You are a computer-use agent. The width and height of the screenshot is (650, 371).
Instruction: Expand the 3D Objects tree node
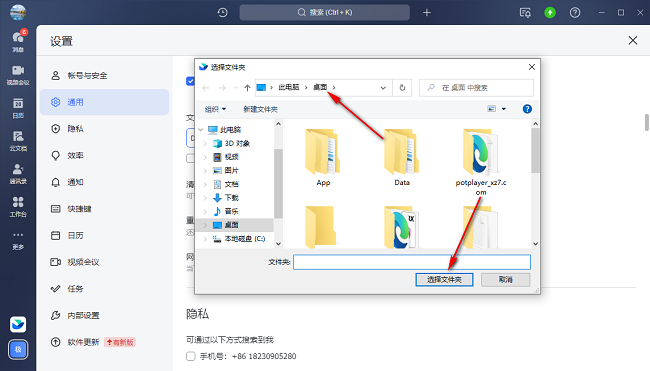coord(205,143)
